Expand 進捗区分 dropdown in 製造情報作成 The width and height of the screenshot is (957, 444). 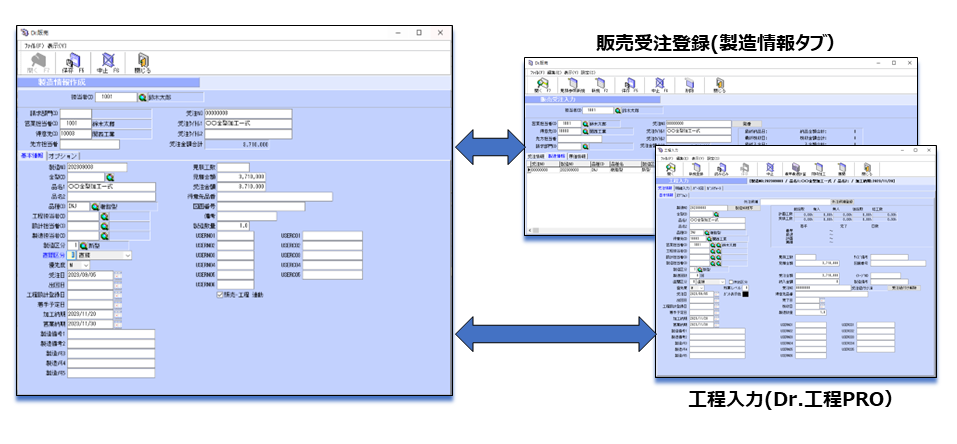128,255
